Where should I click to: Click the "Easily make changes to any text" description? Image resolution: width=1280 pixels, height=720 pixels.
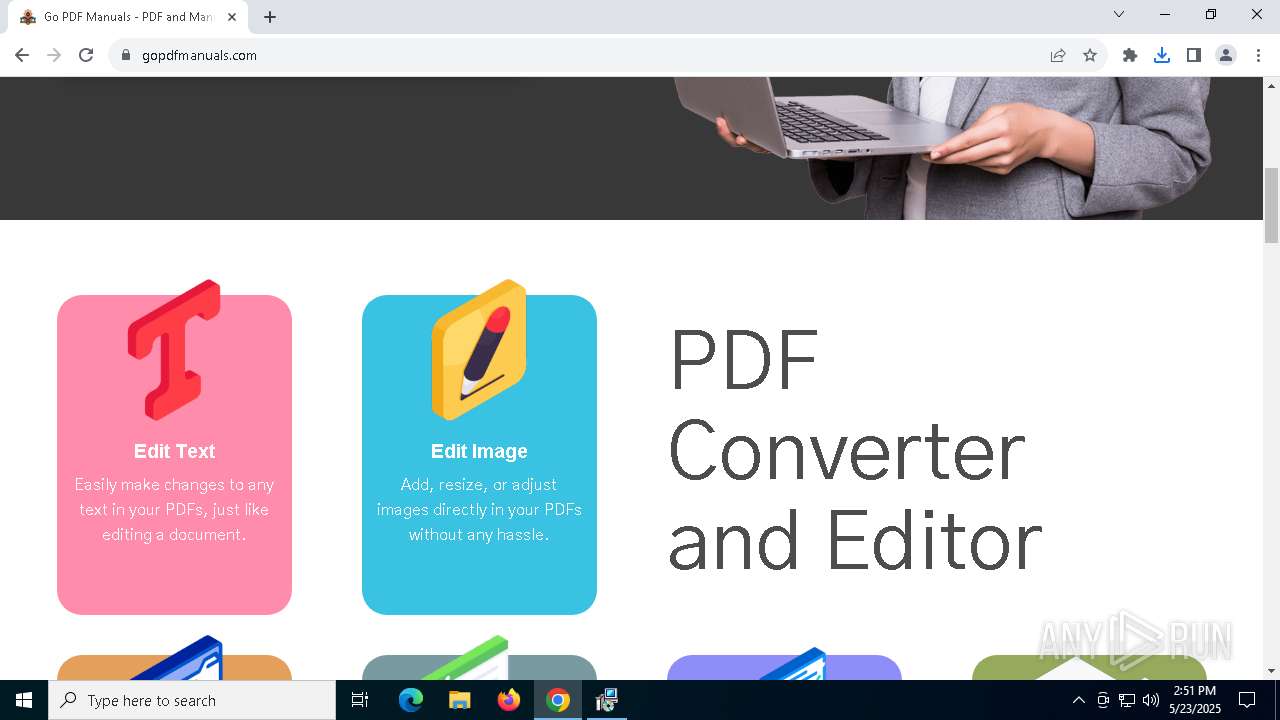[x=174, y=509]
